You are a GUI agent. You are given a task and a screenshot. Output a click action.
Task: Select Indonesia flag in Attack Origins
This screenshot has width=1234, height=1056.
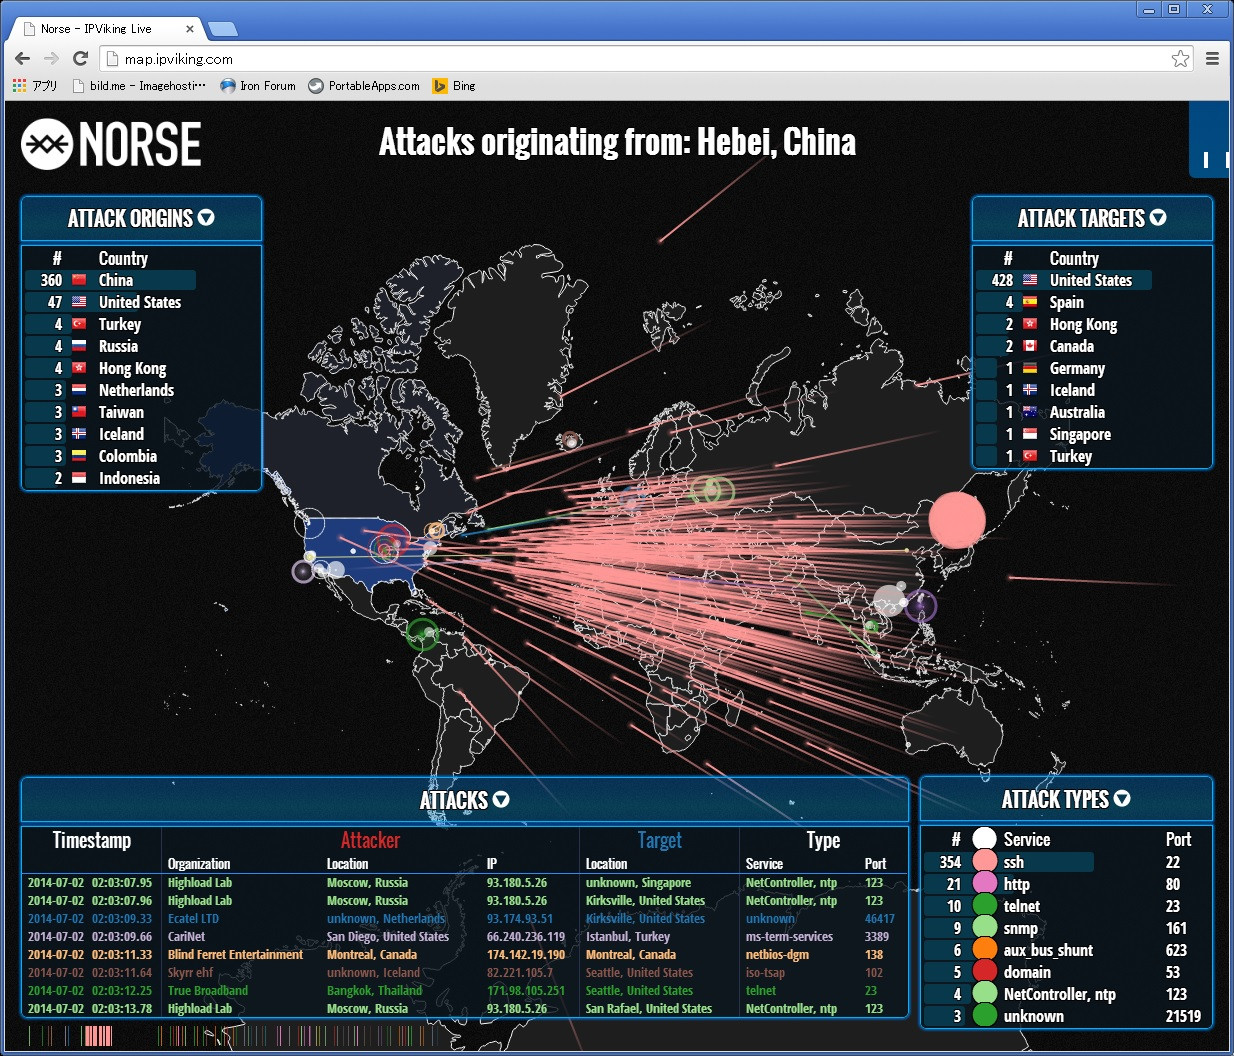coord(79,478)
